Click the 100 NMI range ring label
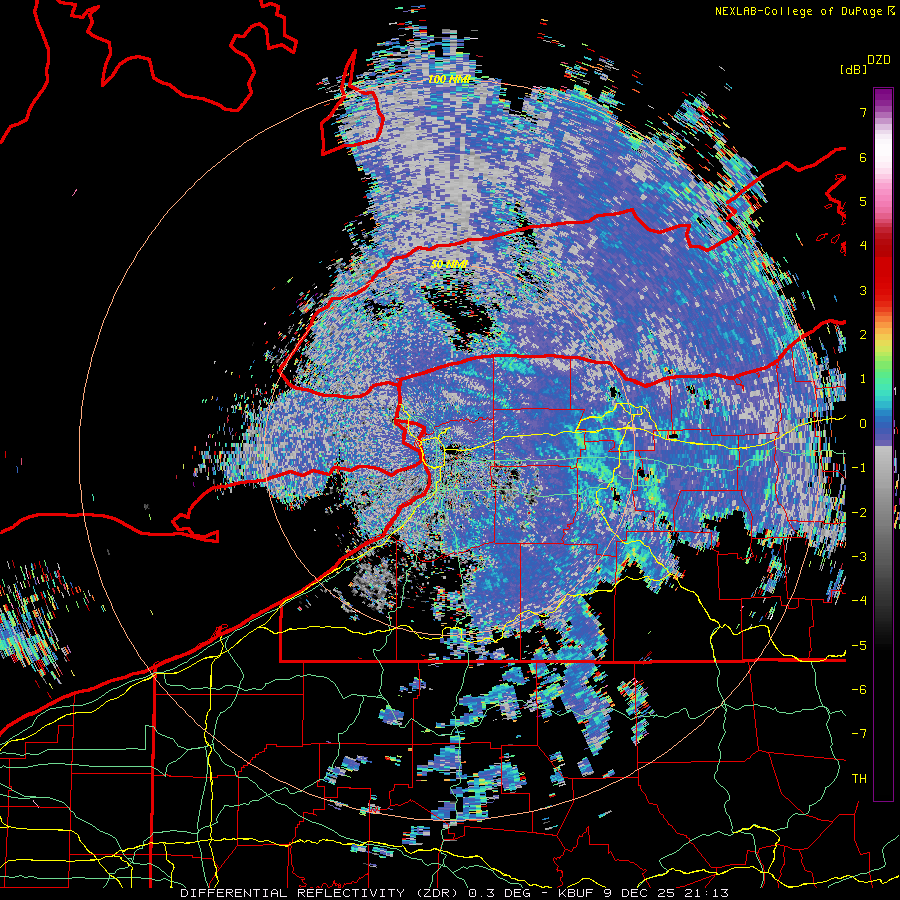 (x=449, y=79)
